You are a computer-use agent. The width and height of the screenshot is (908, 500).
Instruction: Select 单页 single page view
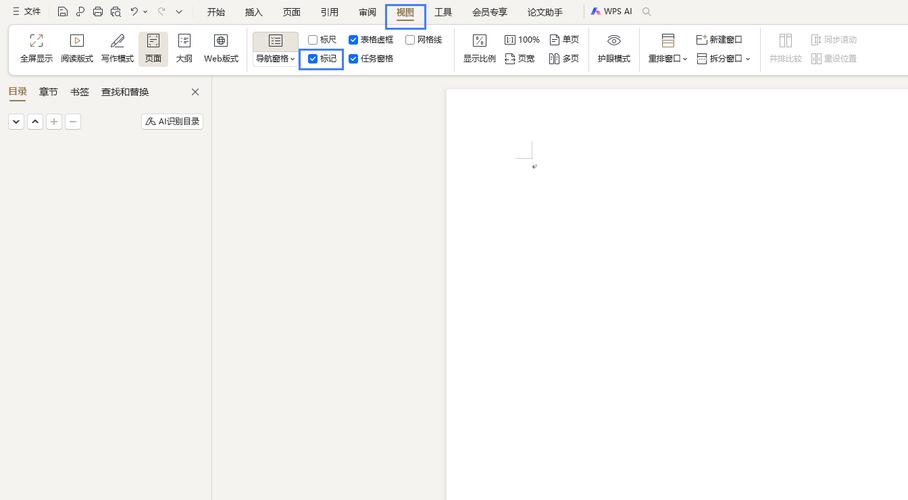(x=564, y=39)
